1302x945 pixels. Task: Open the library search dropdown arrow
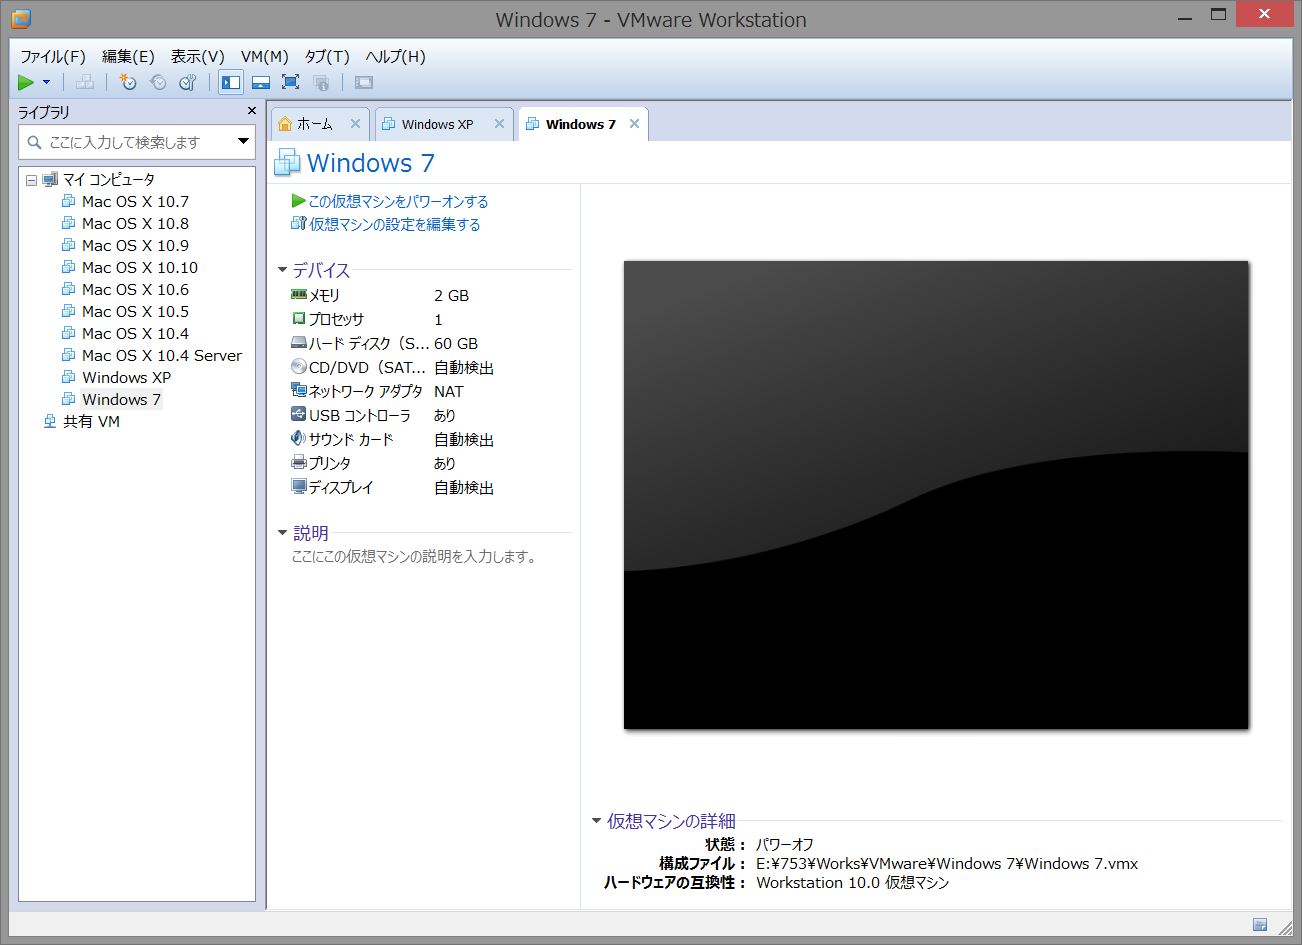point(243,142)
